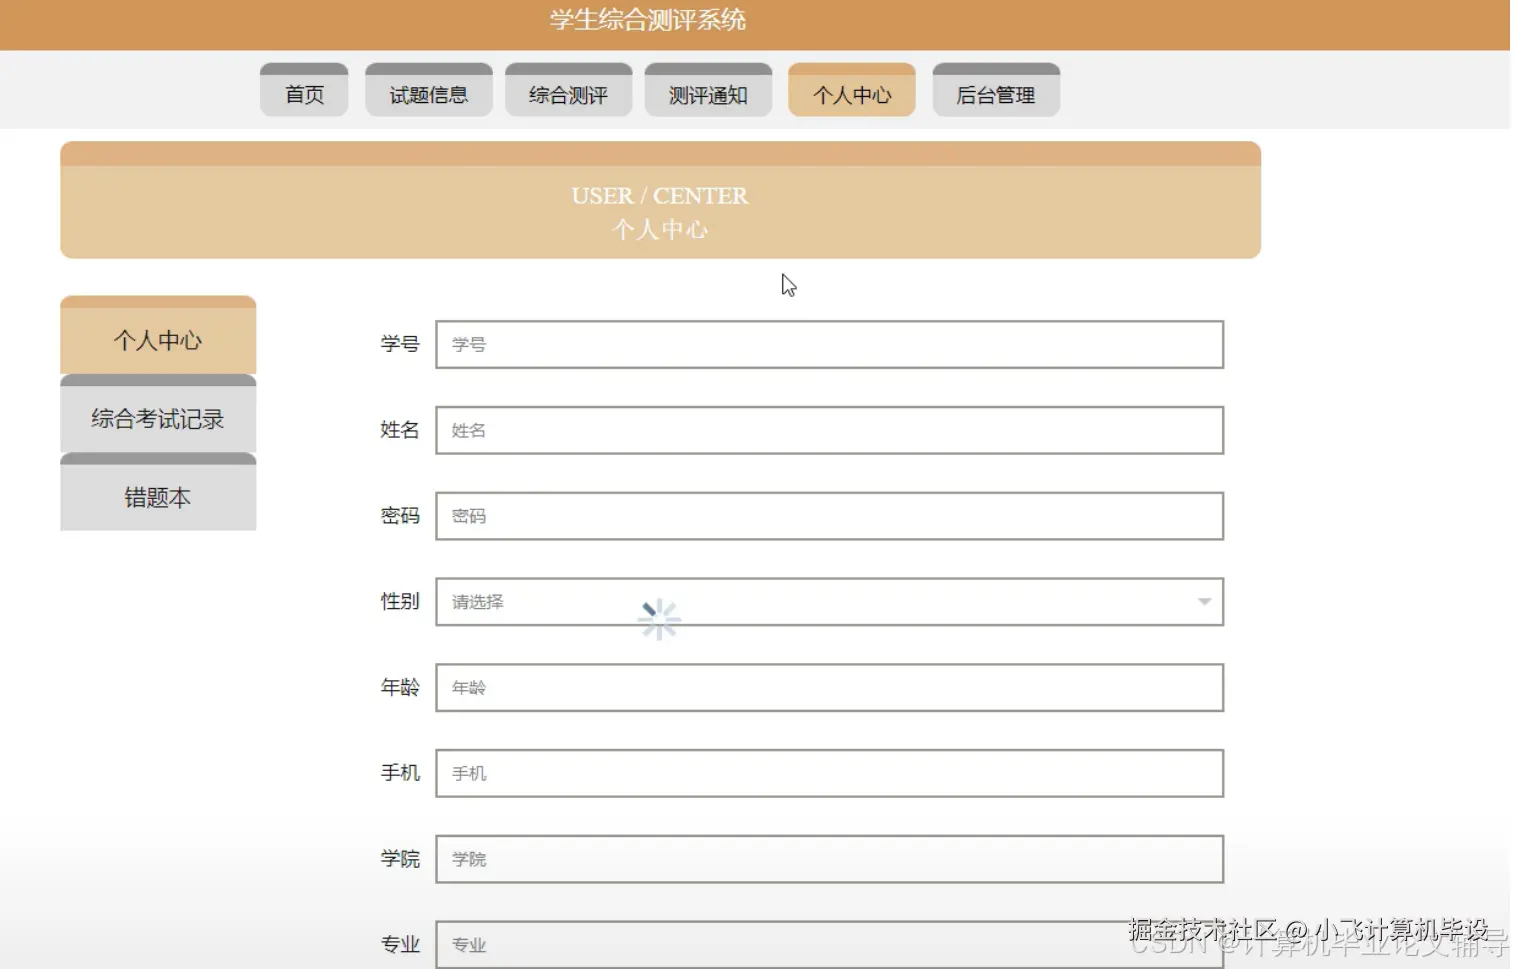The image size is (1514, 969).
Task: Click the USER / CENTER banner heading
Action: (x=660, y=196)
